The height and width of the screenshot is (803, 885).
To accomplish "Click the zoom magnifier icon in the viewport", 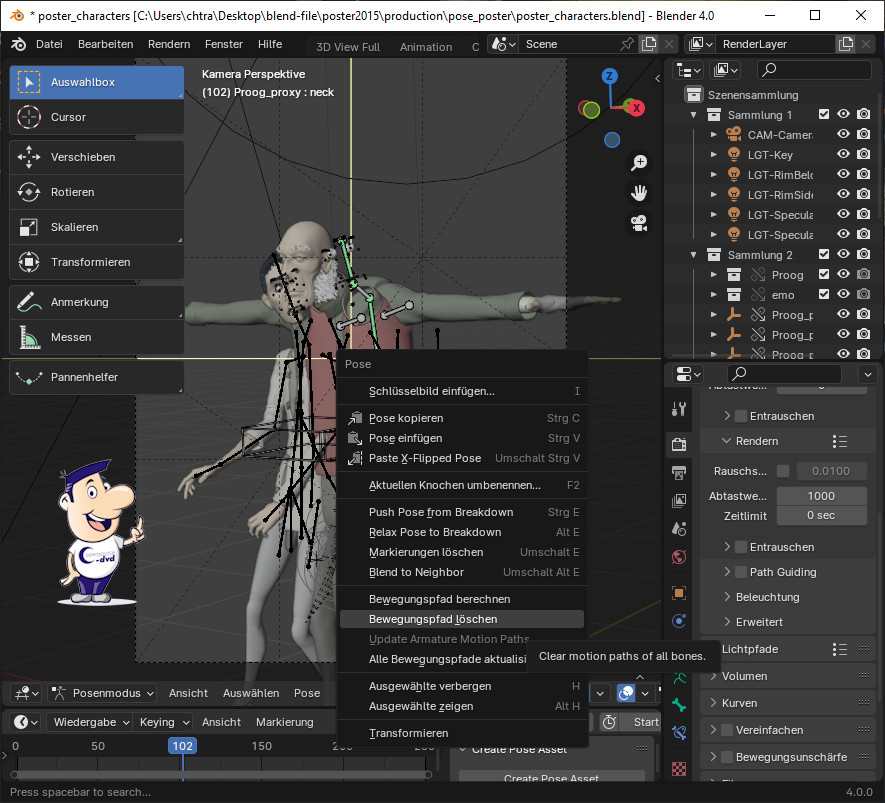I will pos(639,163).
